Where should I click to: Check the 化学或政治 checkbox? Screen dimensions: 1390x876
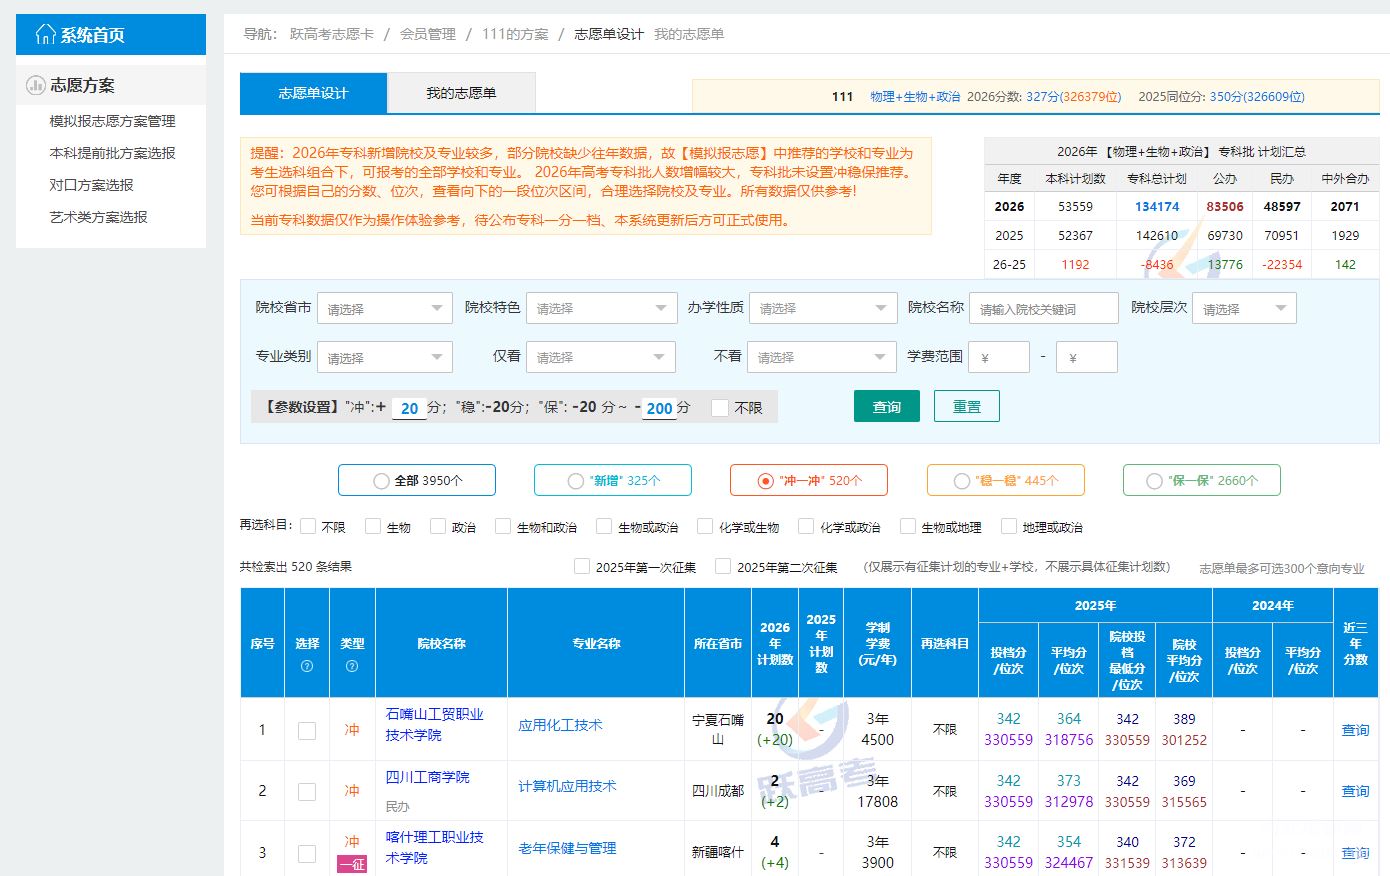coord(806,526)
